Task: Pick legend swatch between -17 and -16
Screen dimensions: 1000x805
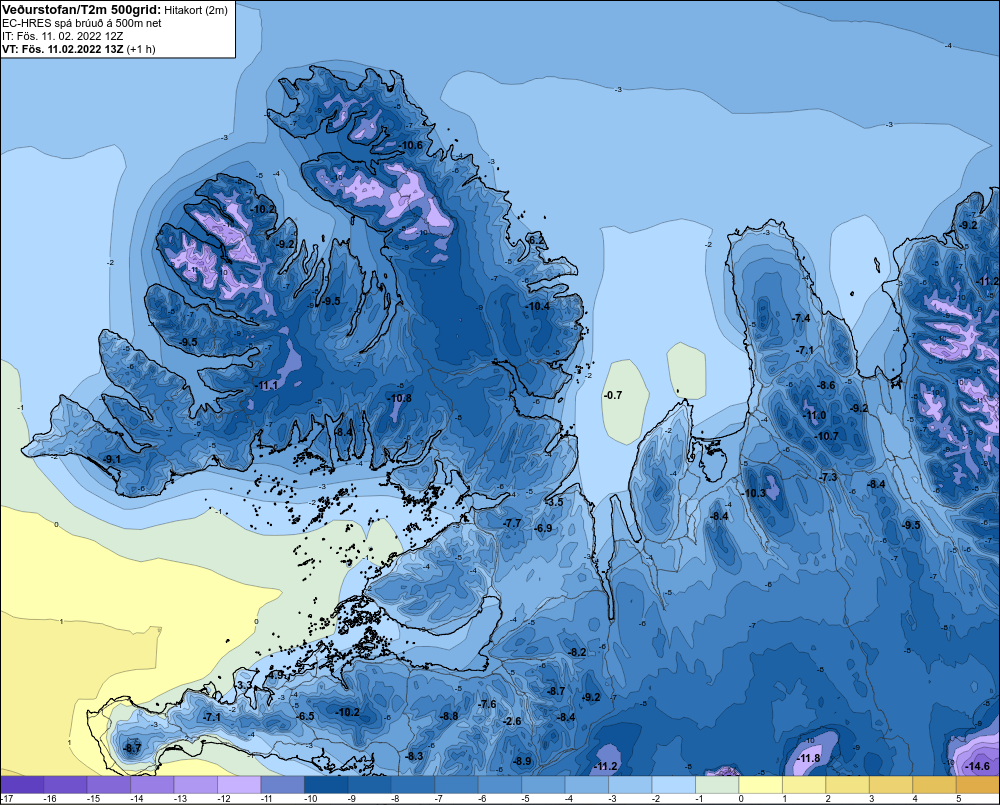Action: (22, 785)
